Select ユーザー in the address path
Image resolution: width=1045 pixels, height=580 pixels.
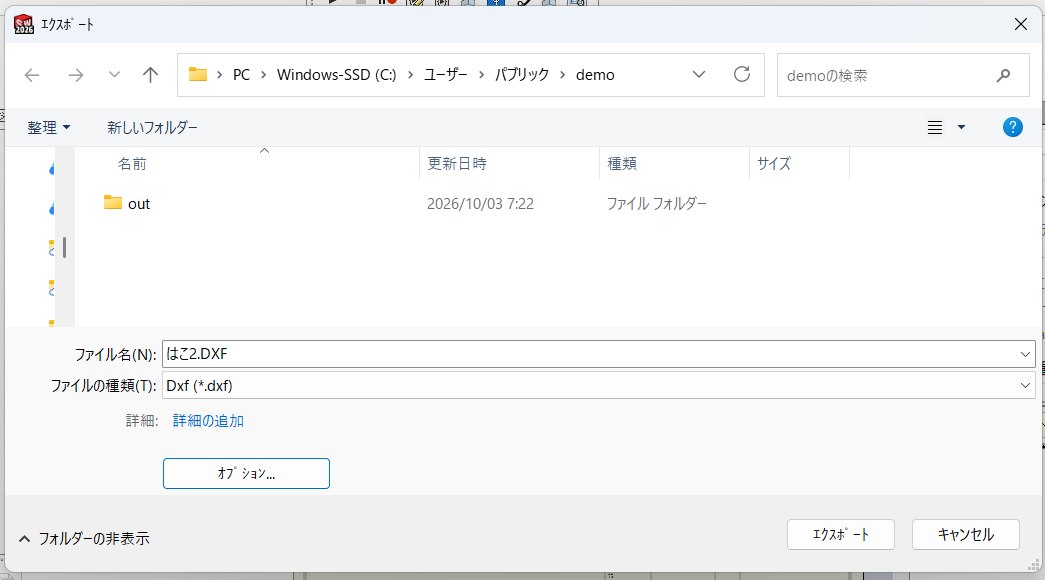446,75
